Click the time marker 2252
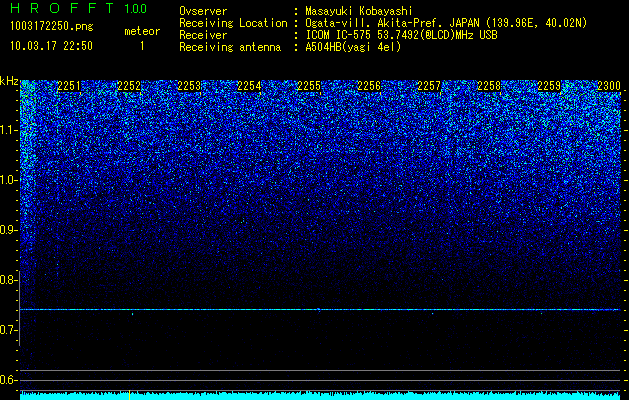 click(129, 86)
